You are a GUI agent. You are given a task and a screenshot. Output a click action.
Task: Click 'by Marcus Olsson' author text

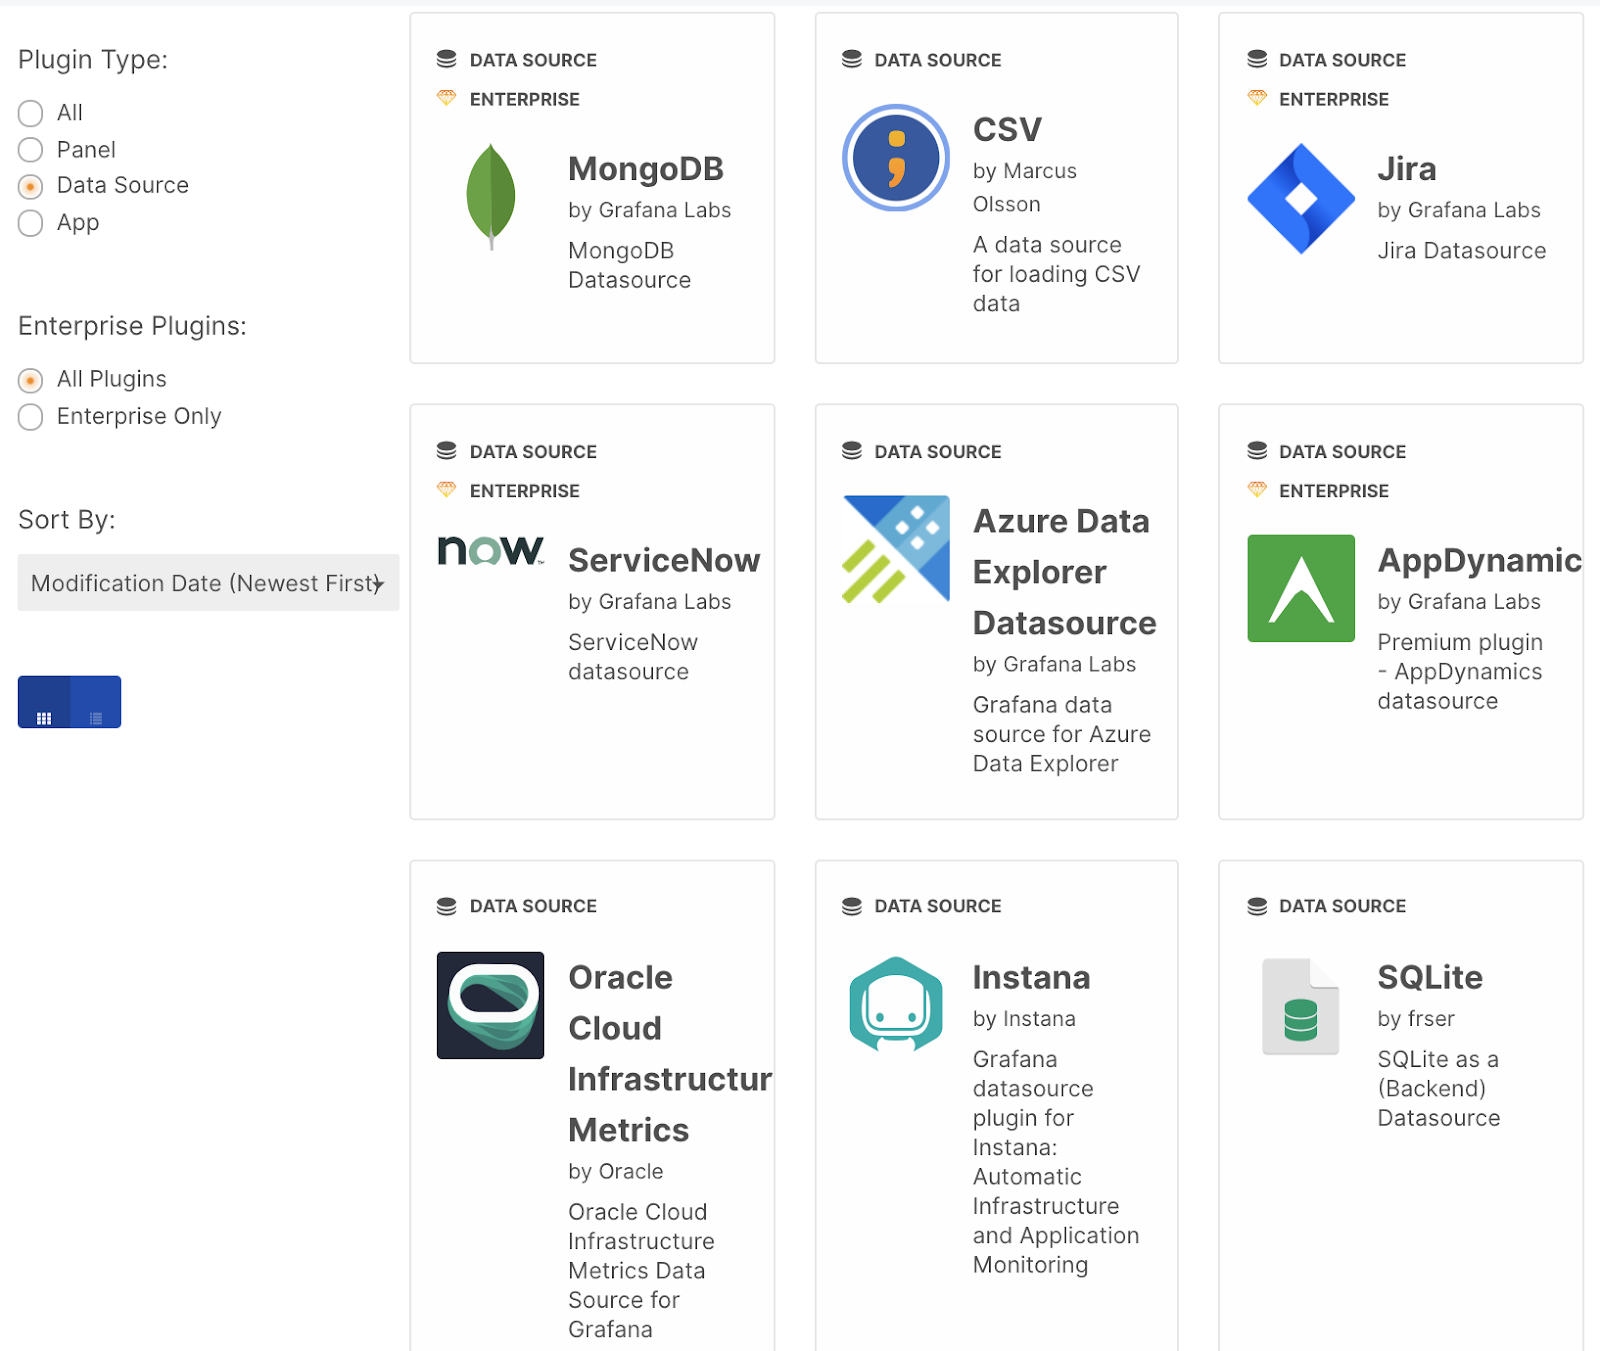coord(1025,187)
